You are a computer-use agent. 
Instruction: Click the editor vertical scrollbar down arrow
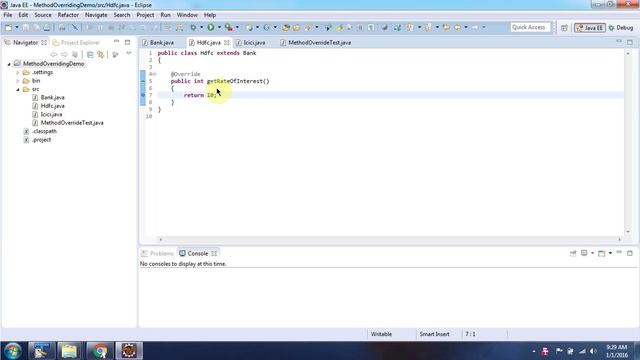(x=628, y=232)
